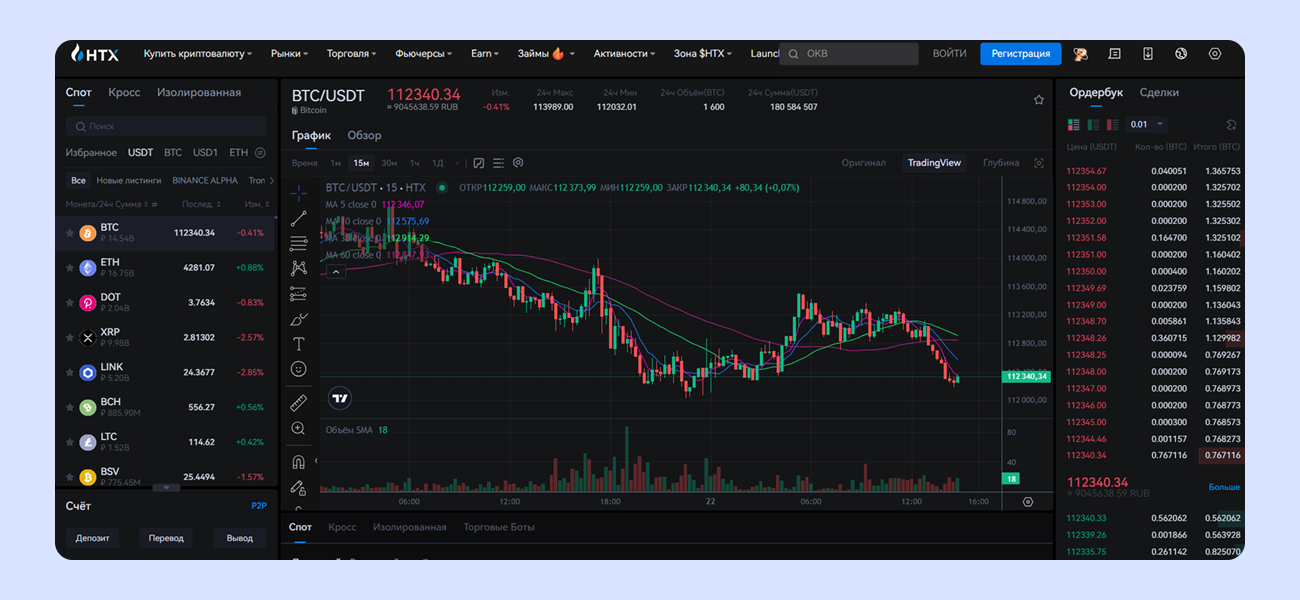
Task: Click the green 112340,34 price axis label
Action: [x=1027, y=376]
